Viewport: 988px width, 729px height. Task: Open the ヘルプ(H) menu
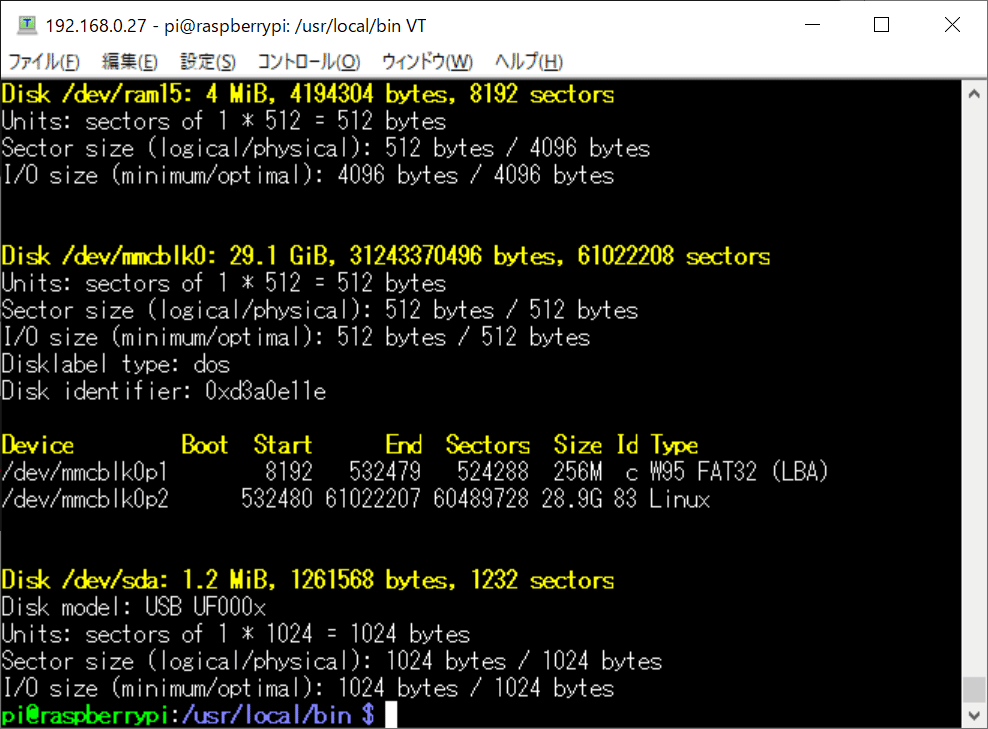[529, 62]
